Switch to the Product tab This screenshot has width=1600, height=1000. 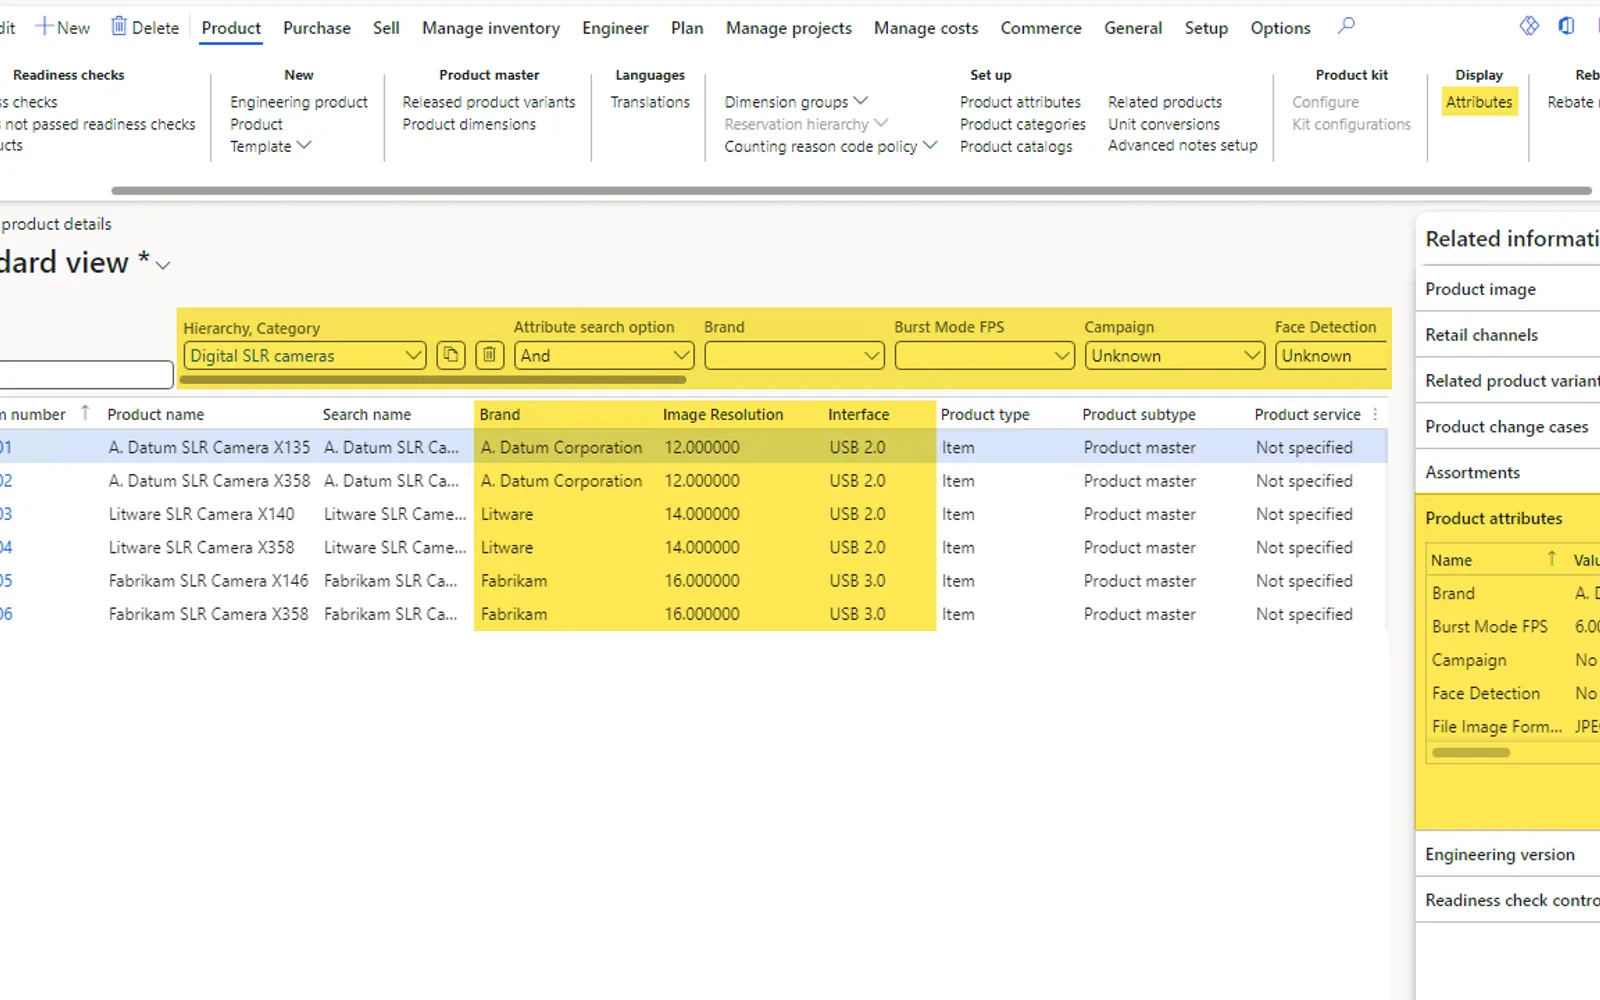231,28
